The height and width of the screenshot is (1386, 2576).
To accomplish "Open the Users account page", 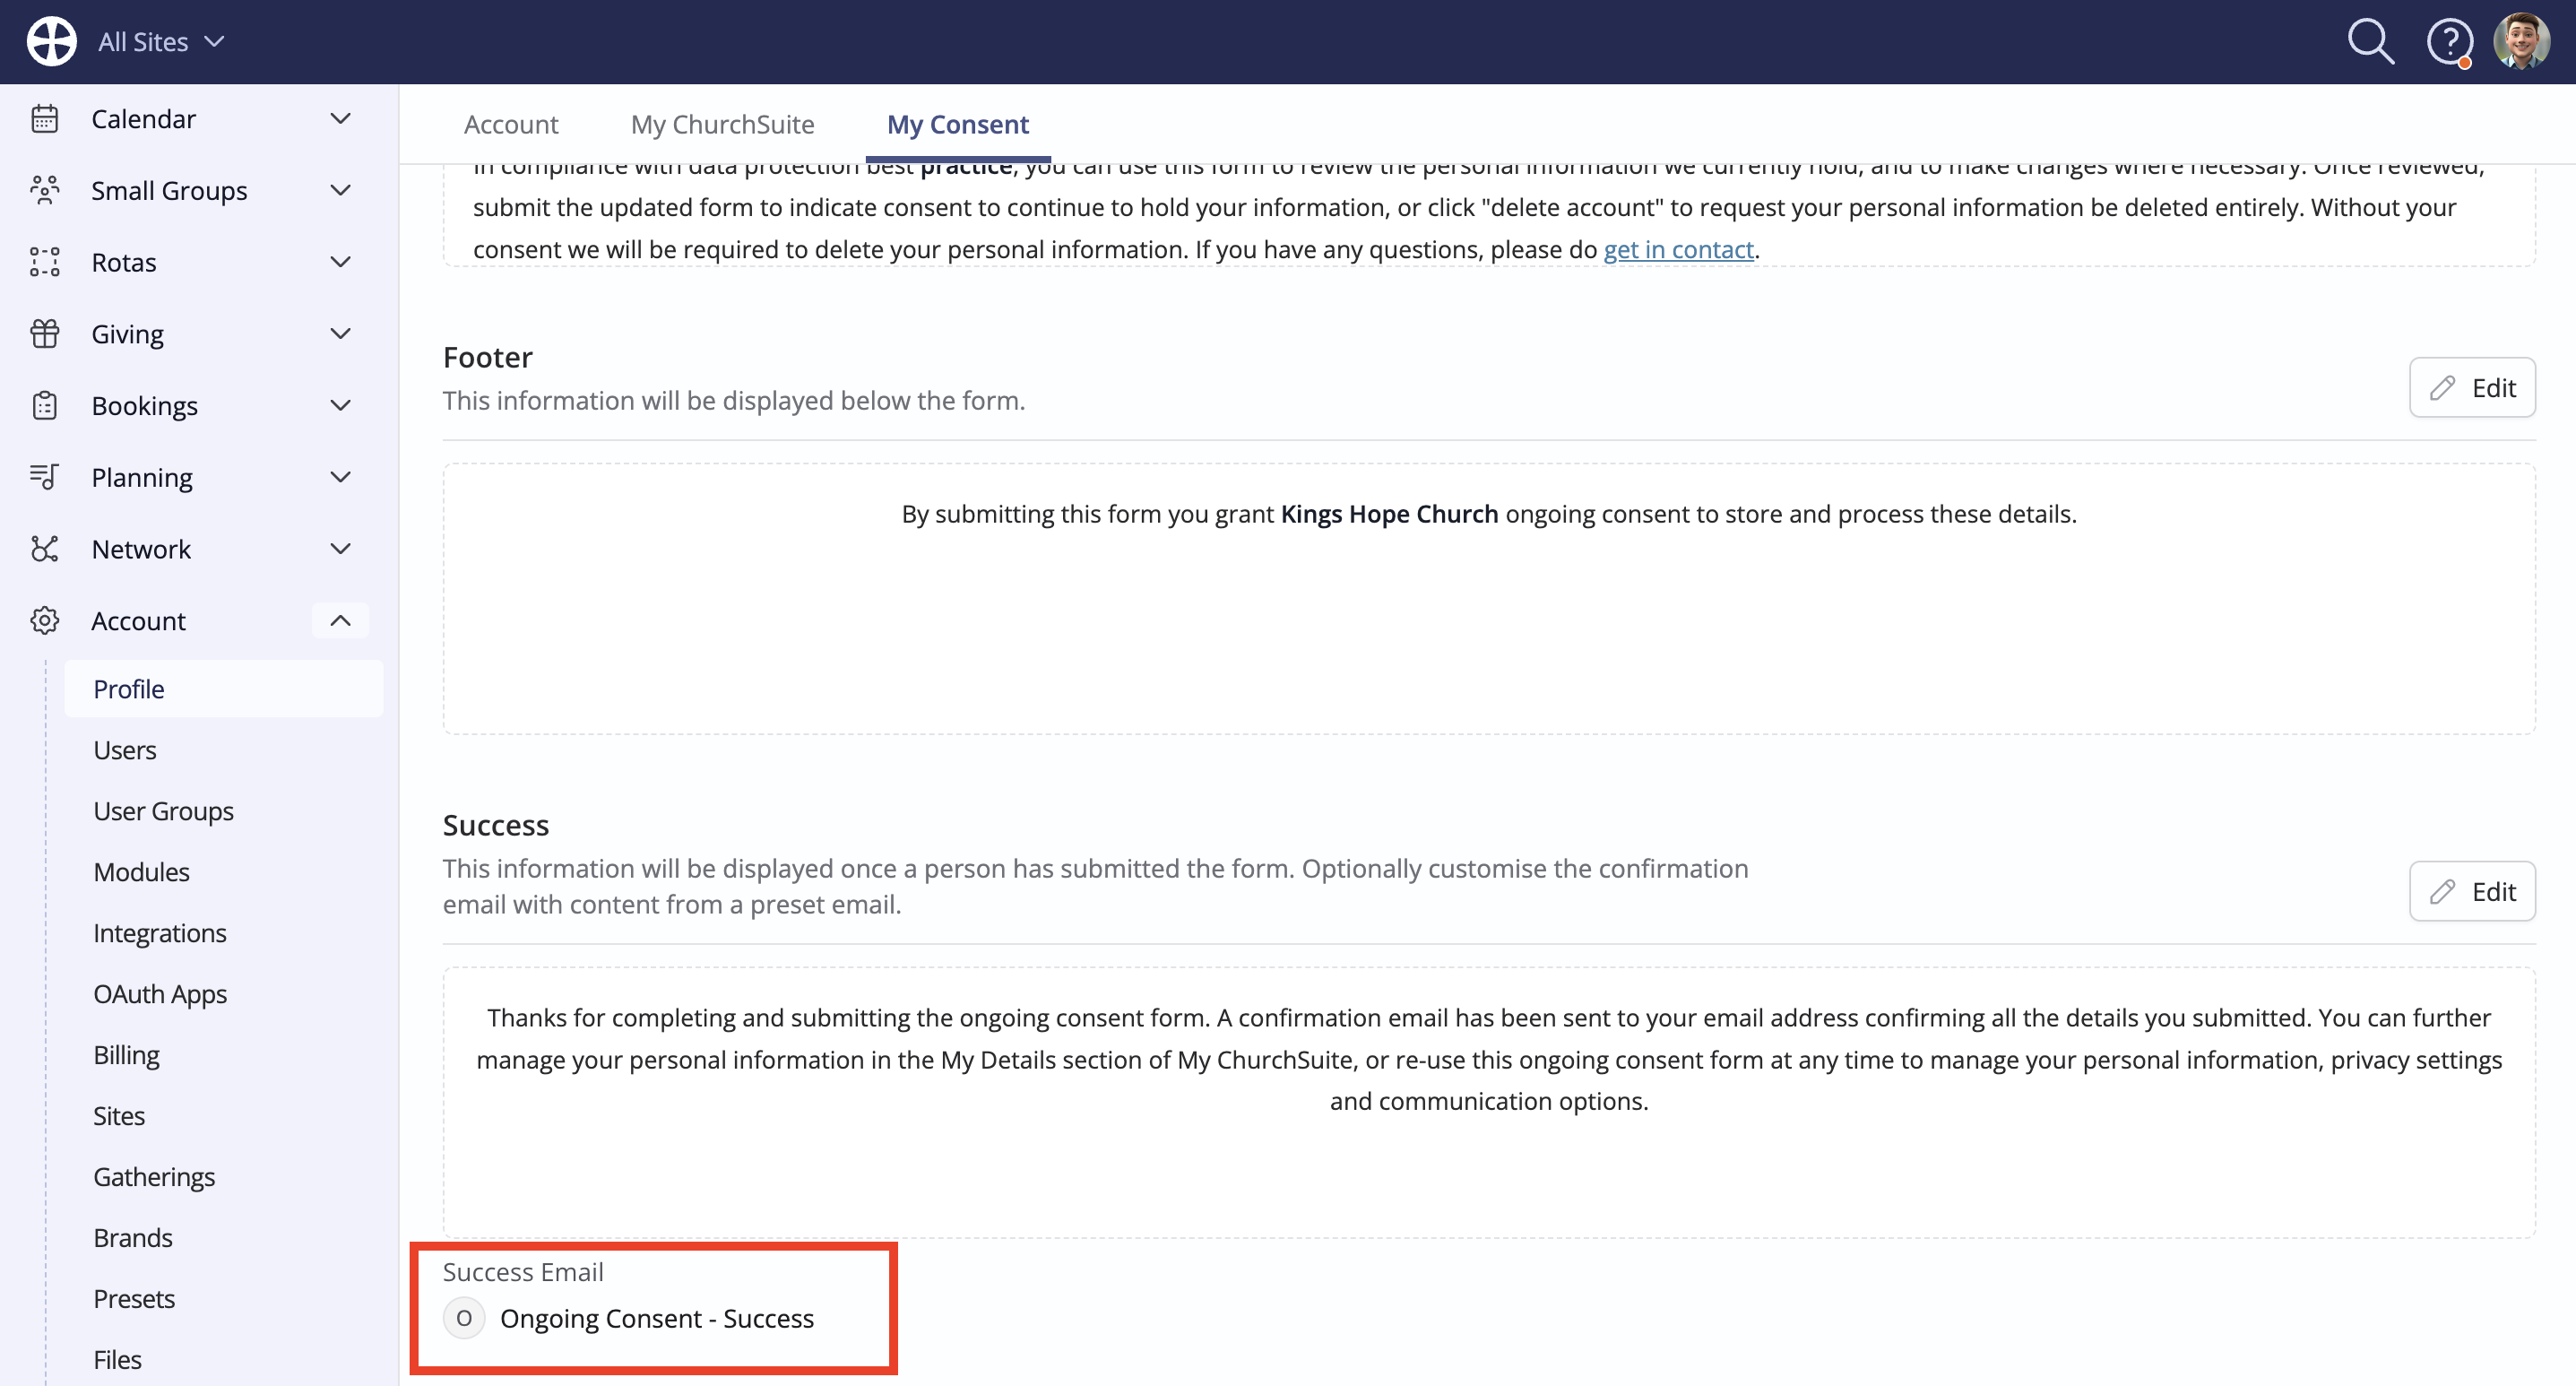I will 124,750.
